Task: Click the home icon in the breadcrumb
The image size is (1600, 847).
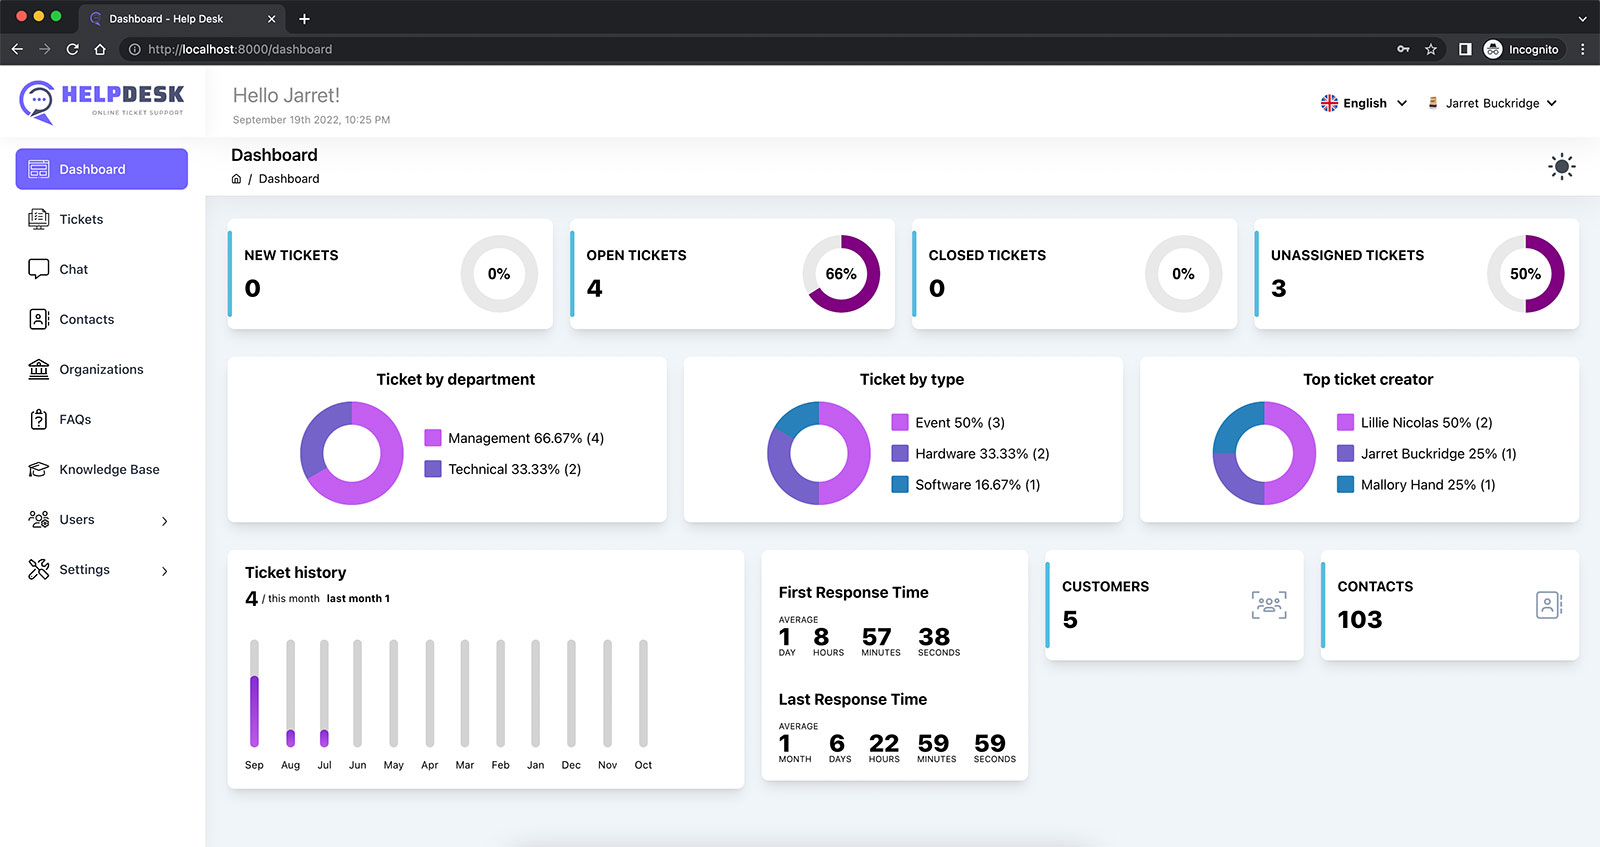Action: (236, 179)
